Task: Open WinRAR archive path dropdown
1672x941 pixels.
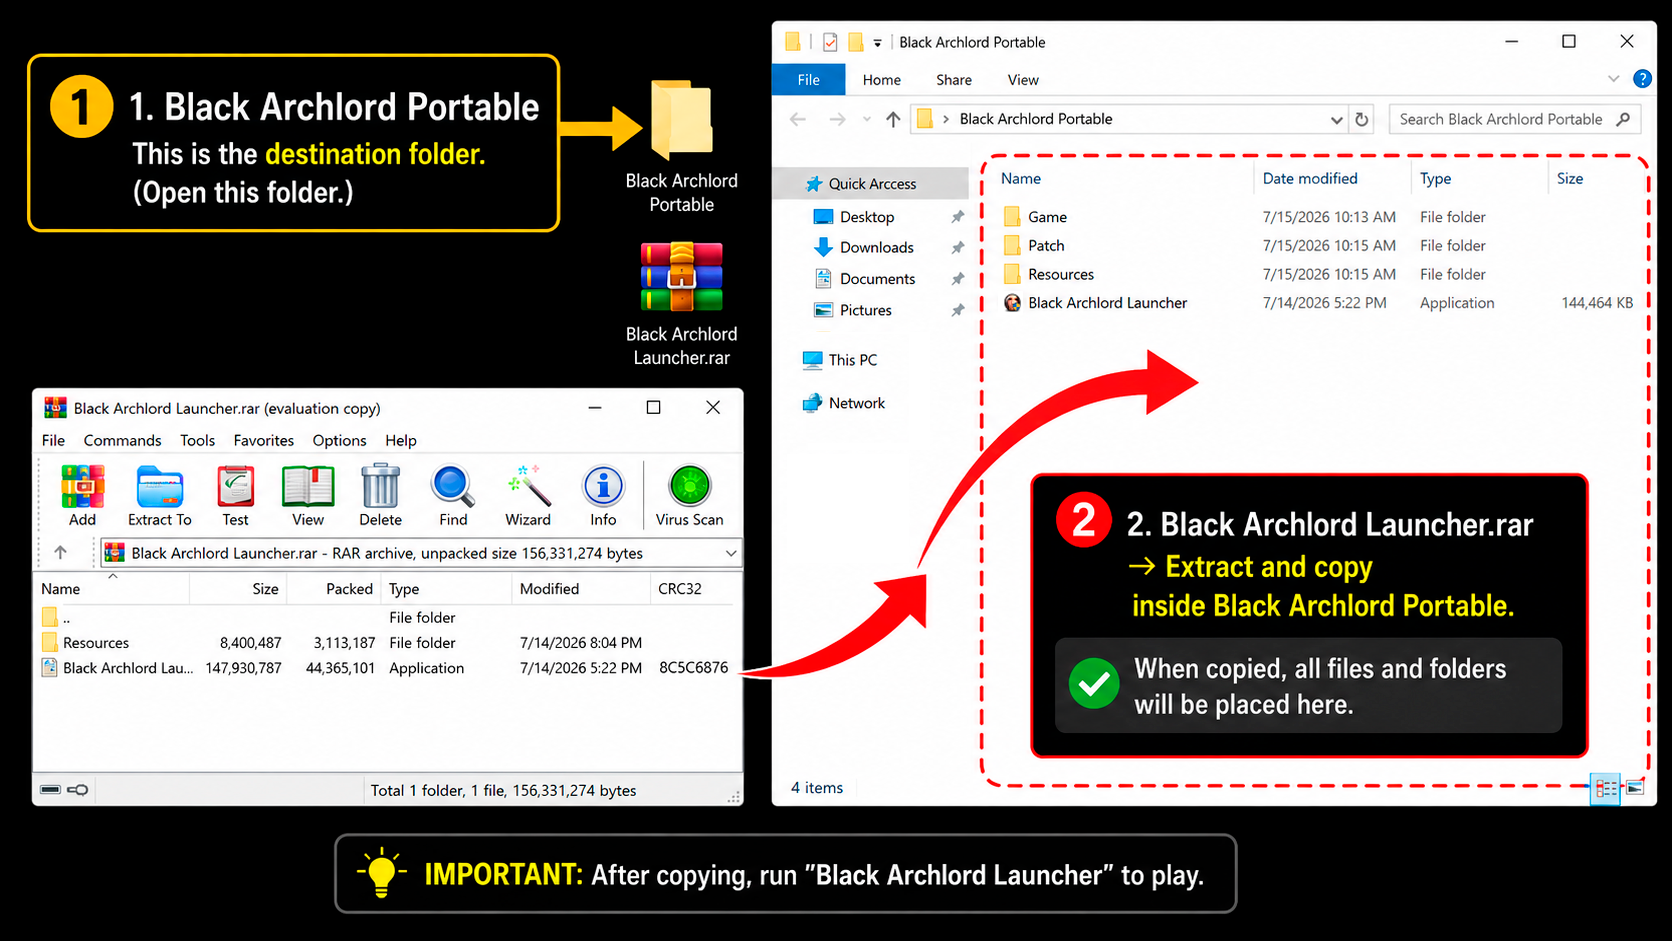Action: (x=731, y=553)
